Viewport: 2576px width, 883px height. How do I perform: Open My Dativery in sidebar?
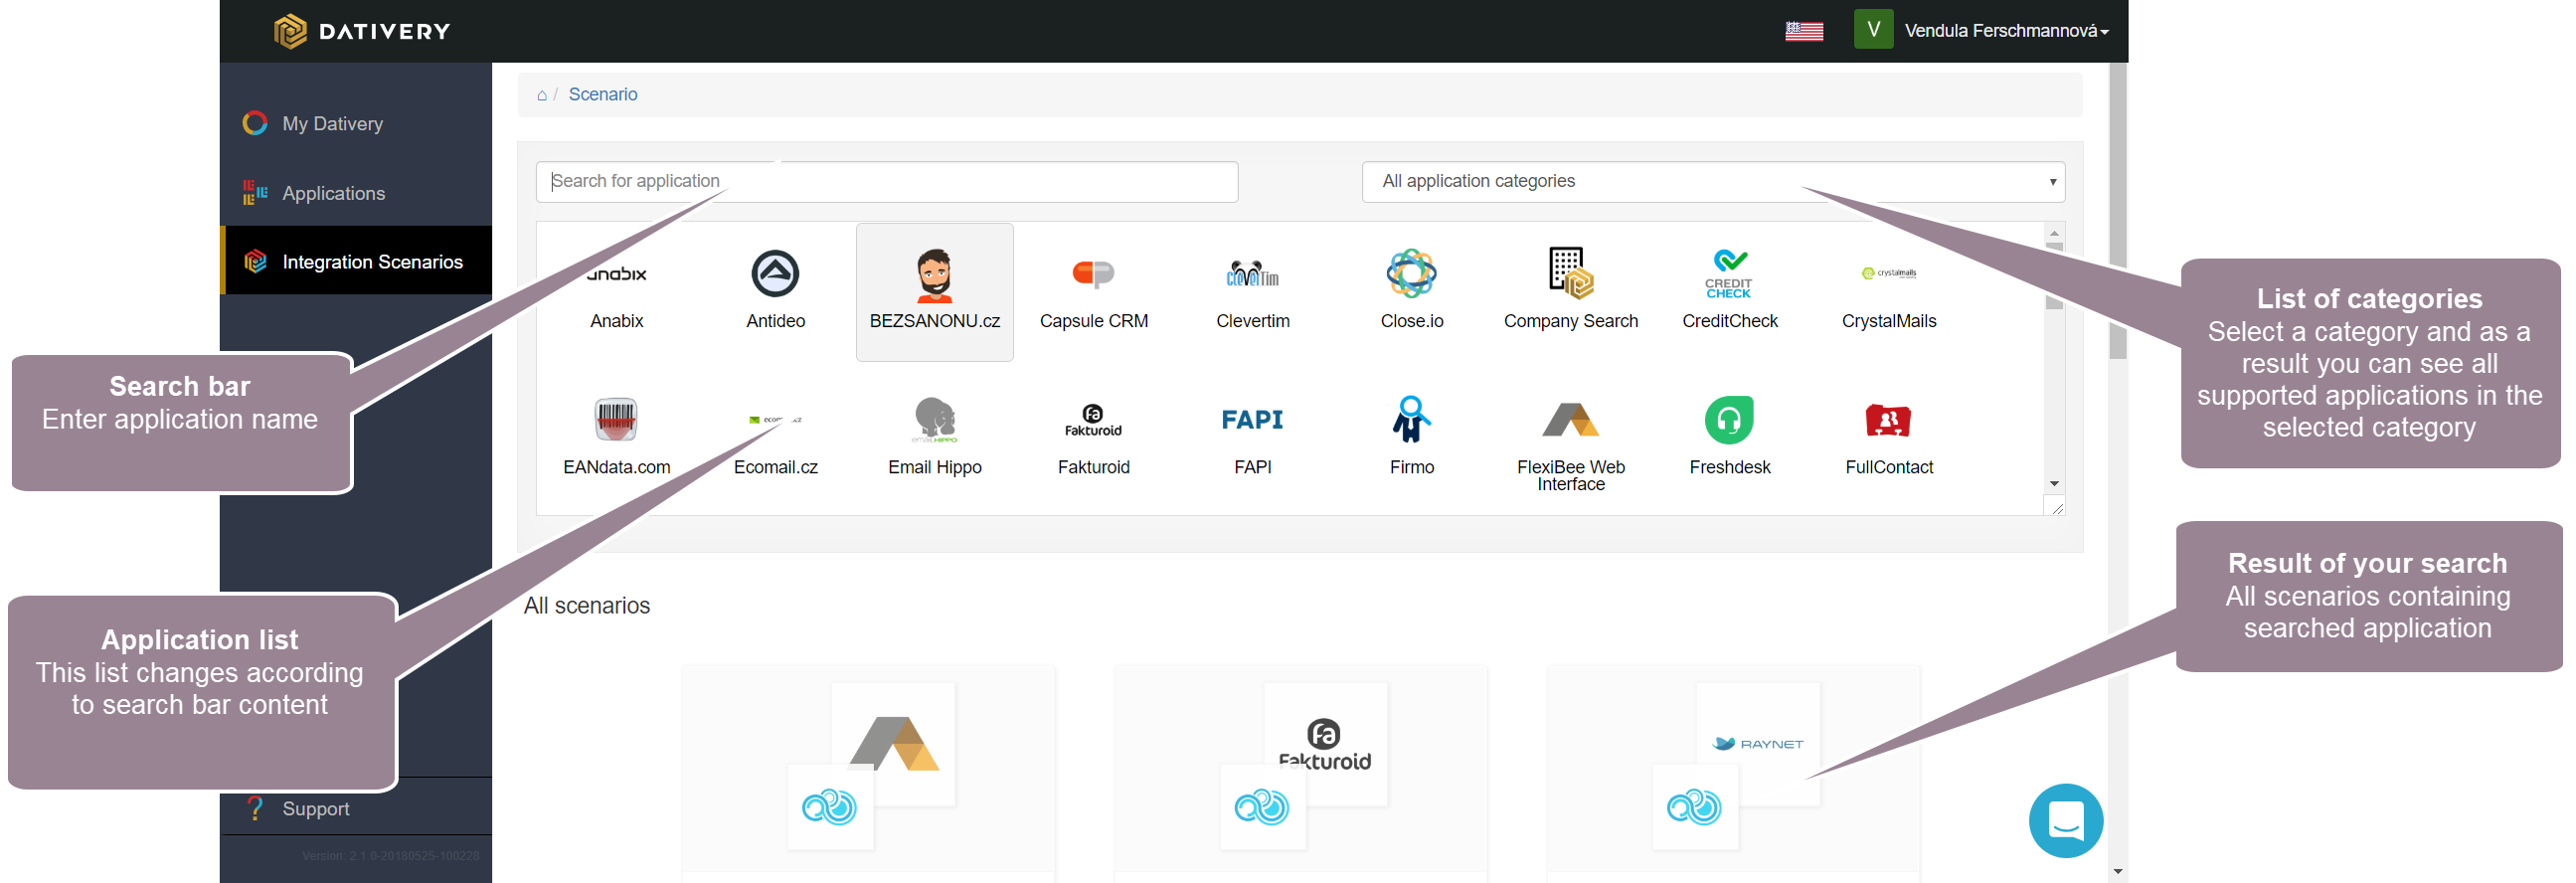tap(355, 123)
